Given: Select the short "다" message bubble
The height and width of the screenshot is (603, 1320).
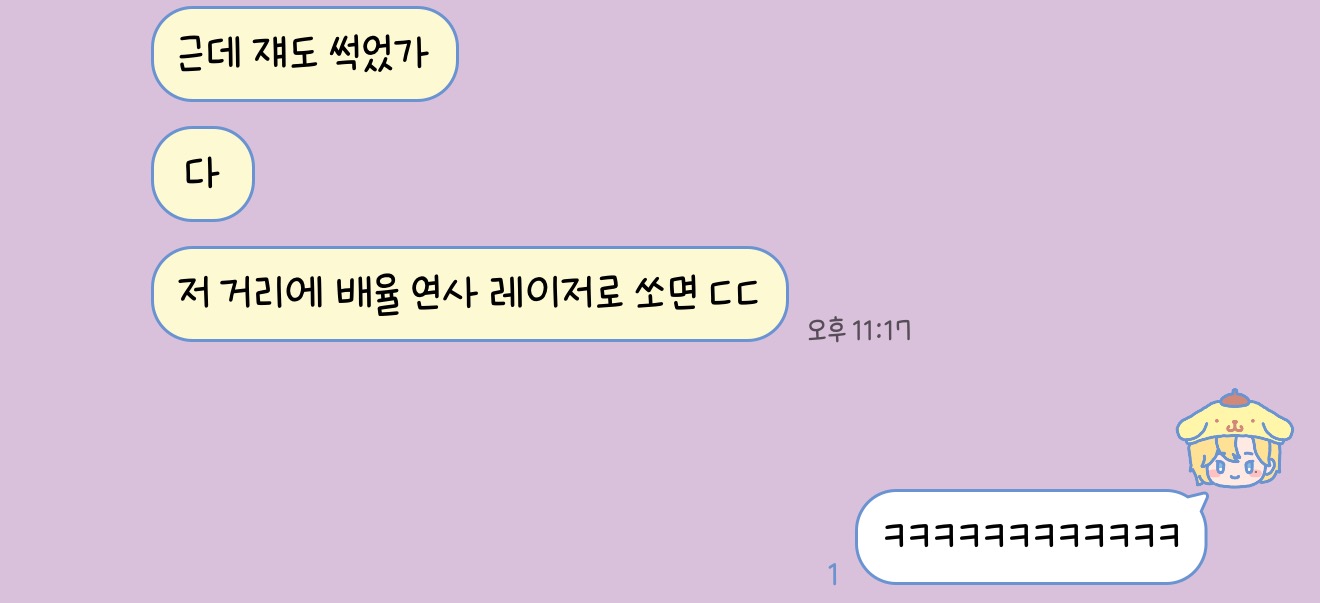Looking at the screenshot, I should coord(202,174).
